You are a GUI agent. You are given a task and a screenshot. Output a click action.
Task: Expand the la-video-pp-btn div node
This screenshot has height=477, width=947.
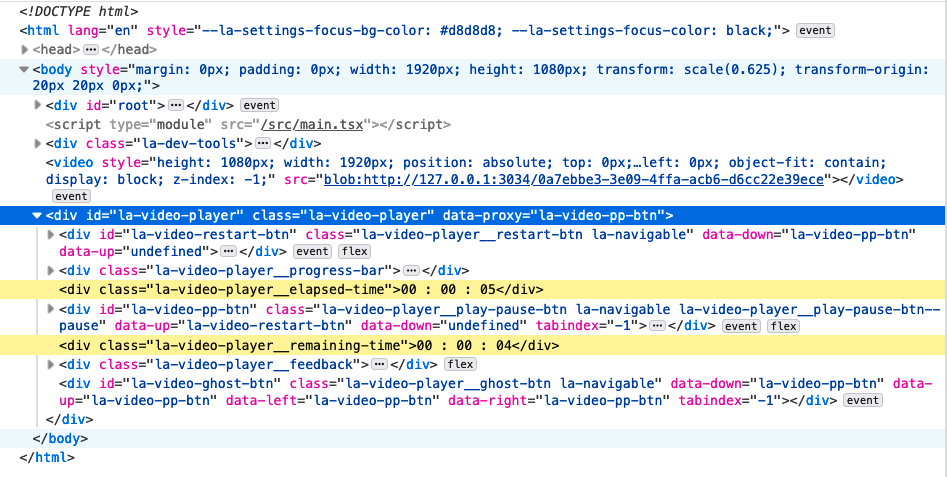coord(51,309)
